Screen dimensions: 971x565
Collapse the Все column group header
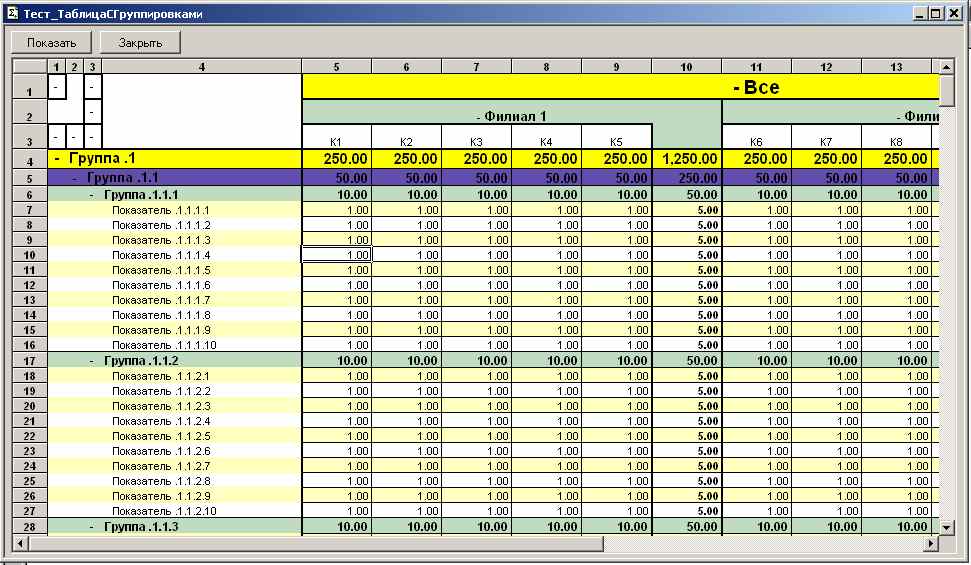click(737, 88)
